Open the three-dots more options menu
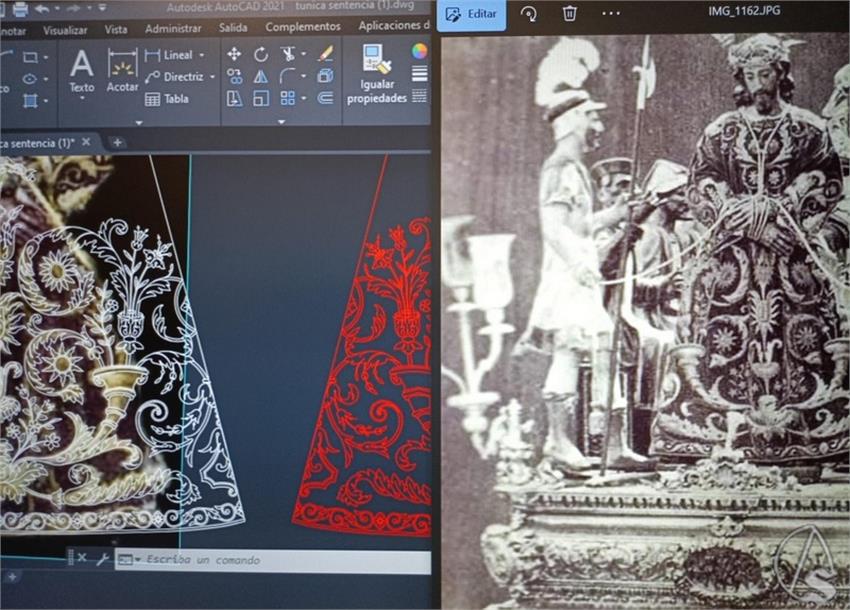The height and width of the screenshot is (610, 850). (x=611, y=14)
